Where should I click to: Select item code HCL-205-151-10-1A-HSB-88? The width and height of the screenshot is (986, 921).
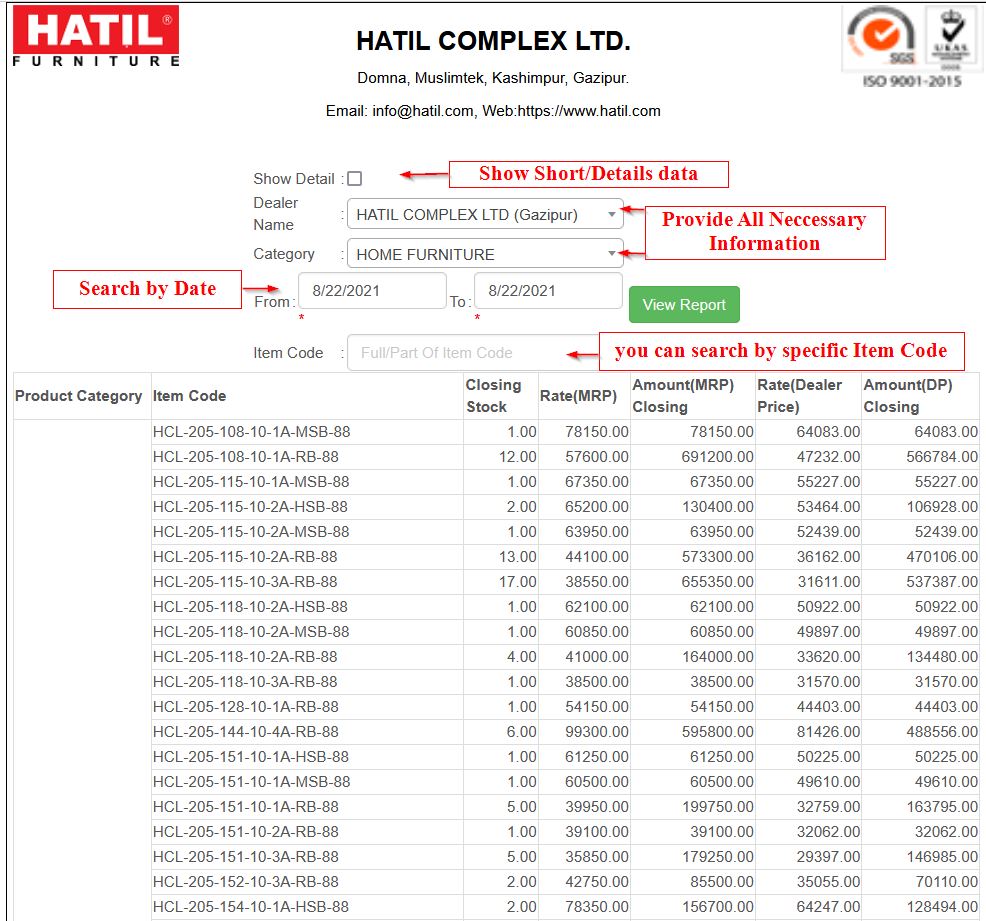(x=251, y=757)
